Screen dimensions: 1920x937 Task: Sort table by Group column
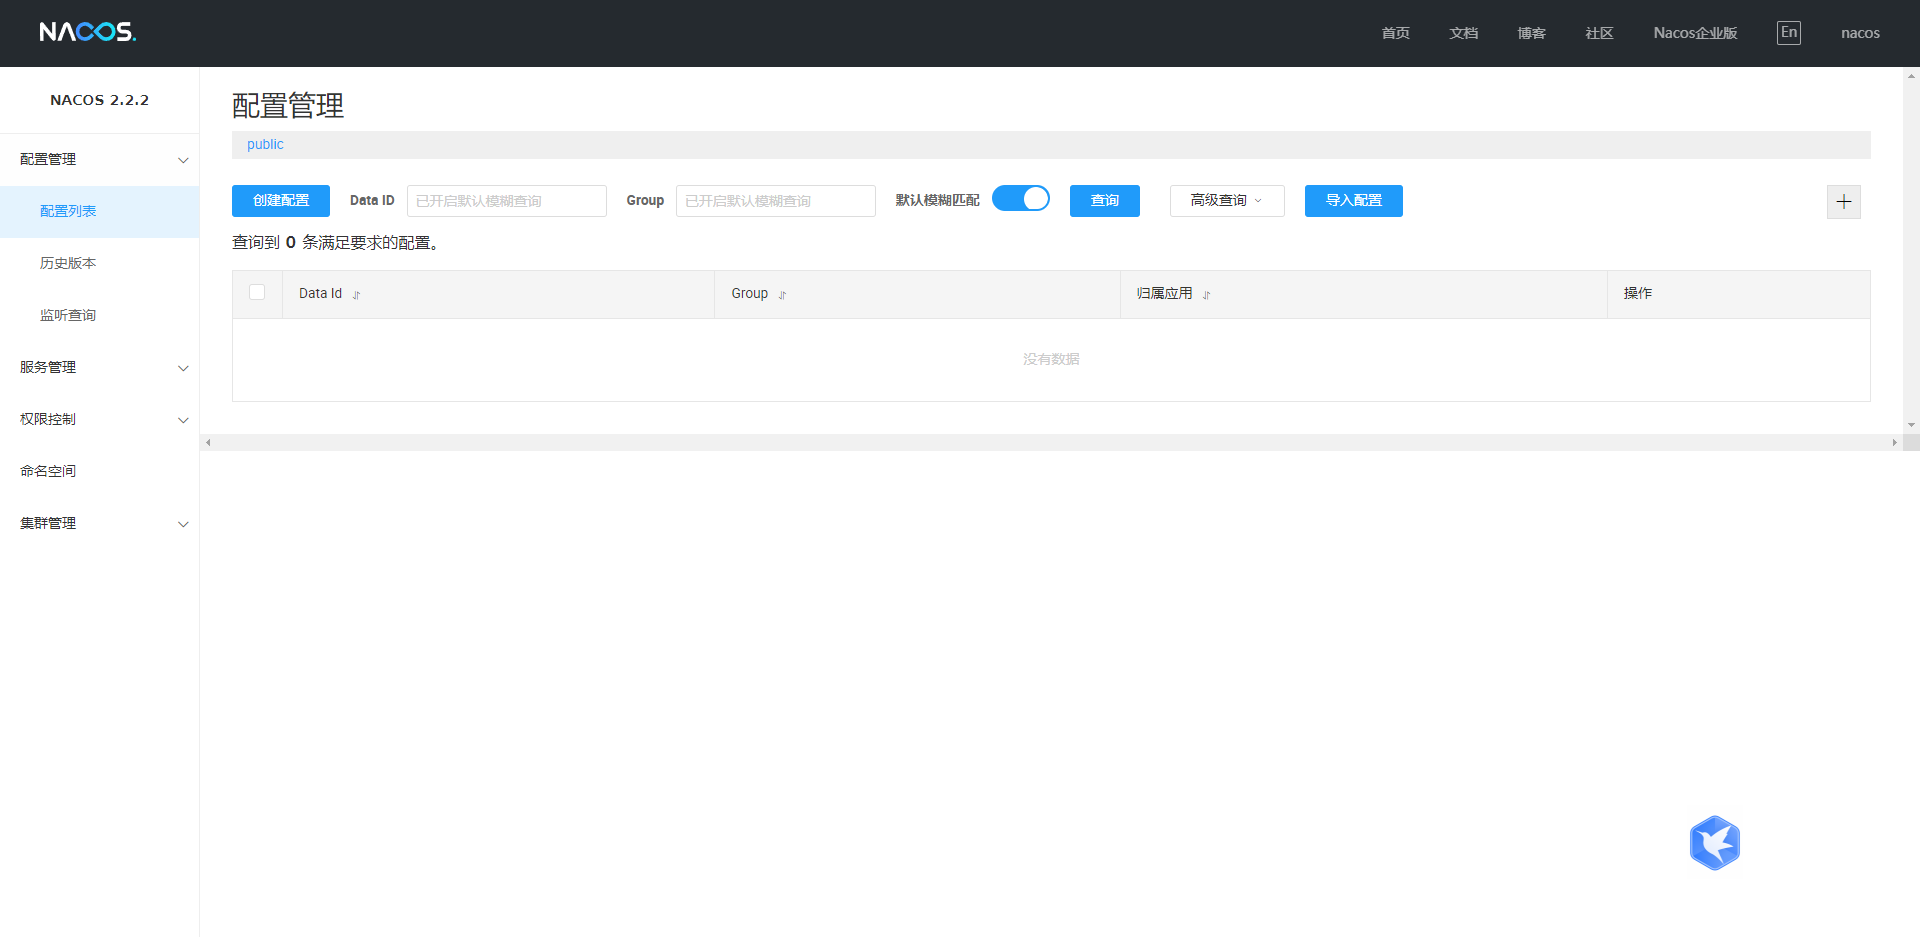click(x=782, y=295)
